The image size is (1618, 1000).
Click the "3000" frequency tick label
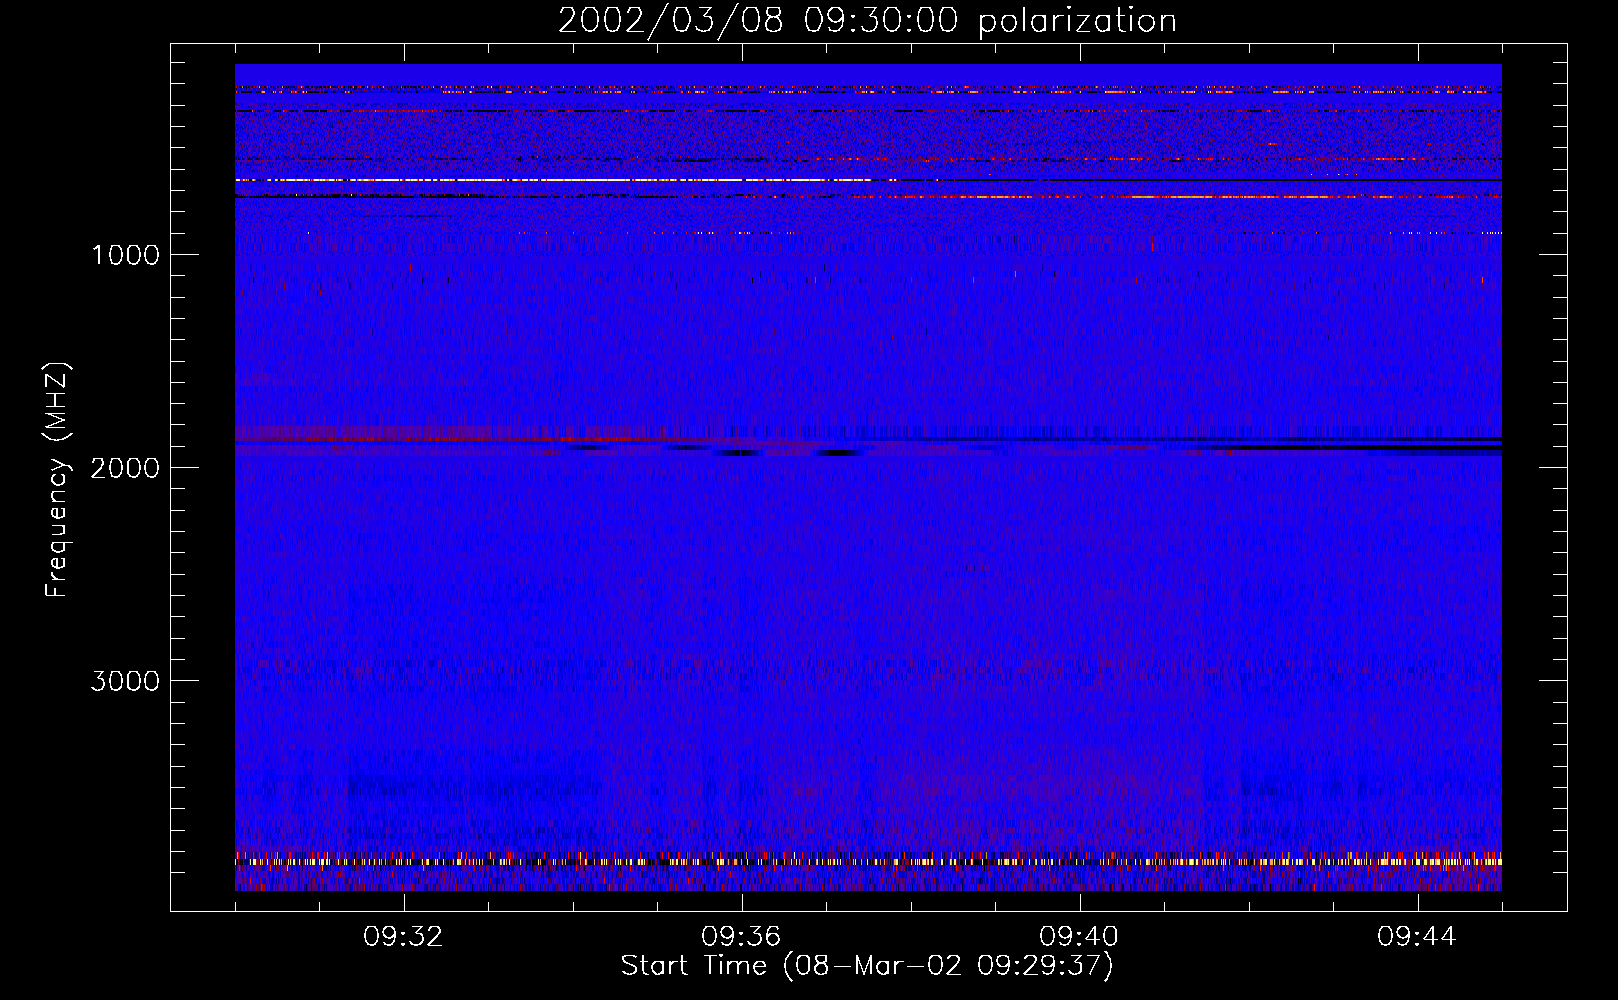point(126,681)
